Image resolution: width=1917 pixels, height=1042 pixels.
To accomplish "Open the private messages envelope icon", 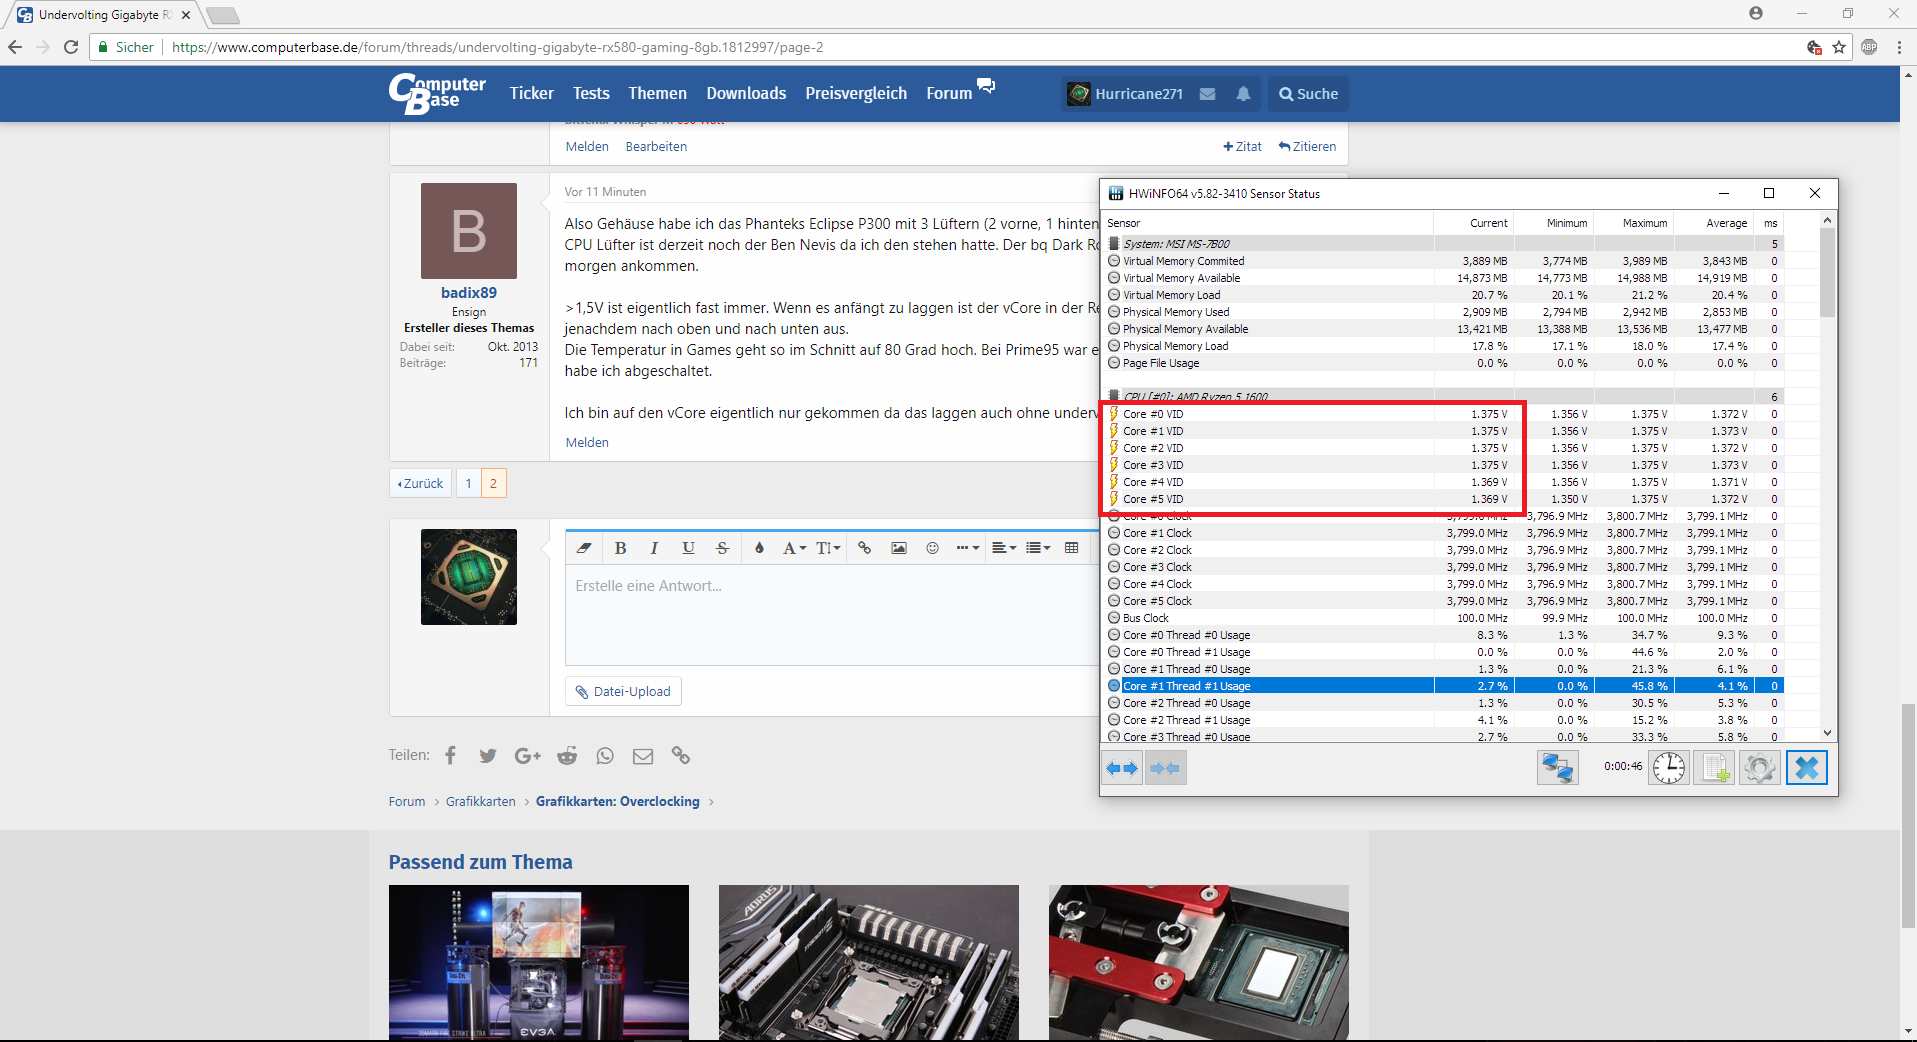I will [1208, 94].
